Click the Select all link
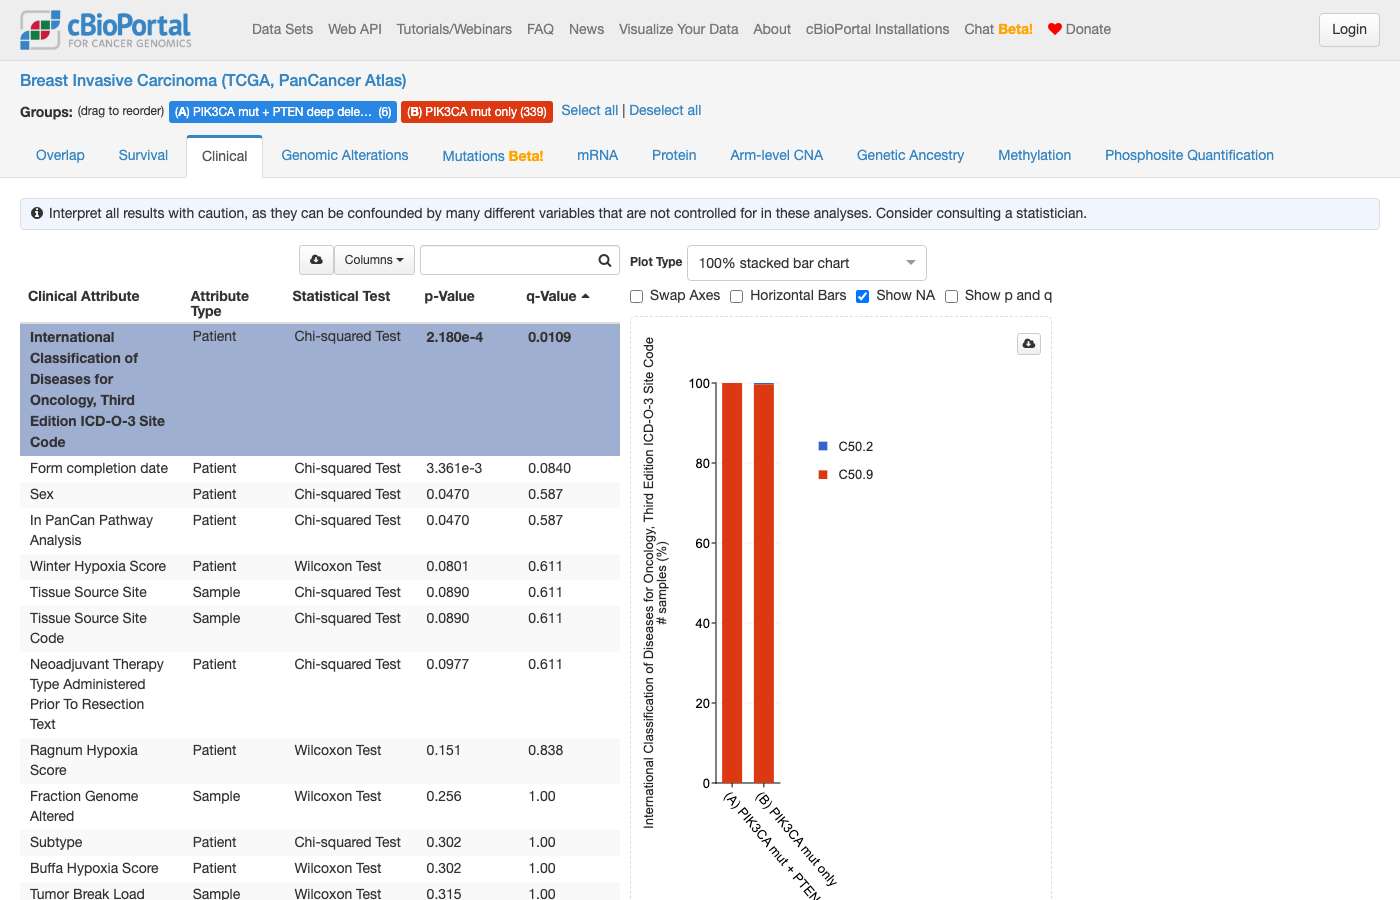 [x=590, y=110]
